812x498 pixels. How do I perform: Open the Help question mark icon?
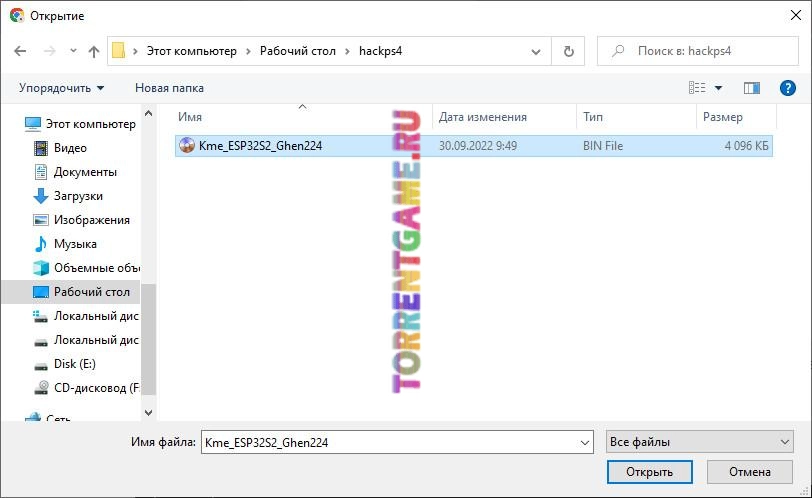click(787, 88)
